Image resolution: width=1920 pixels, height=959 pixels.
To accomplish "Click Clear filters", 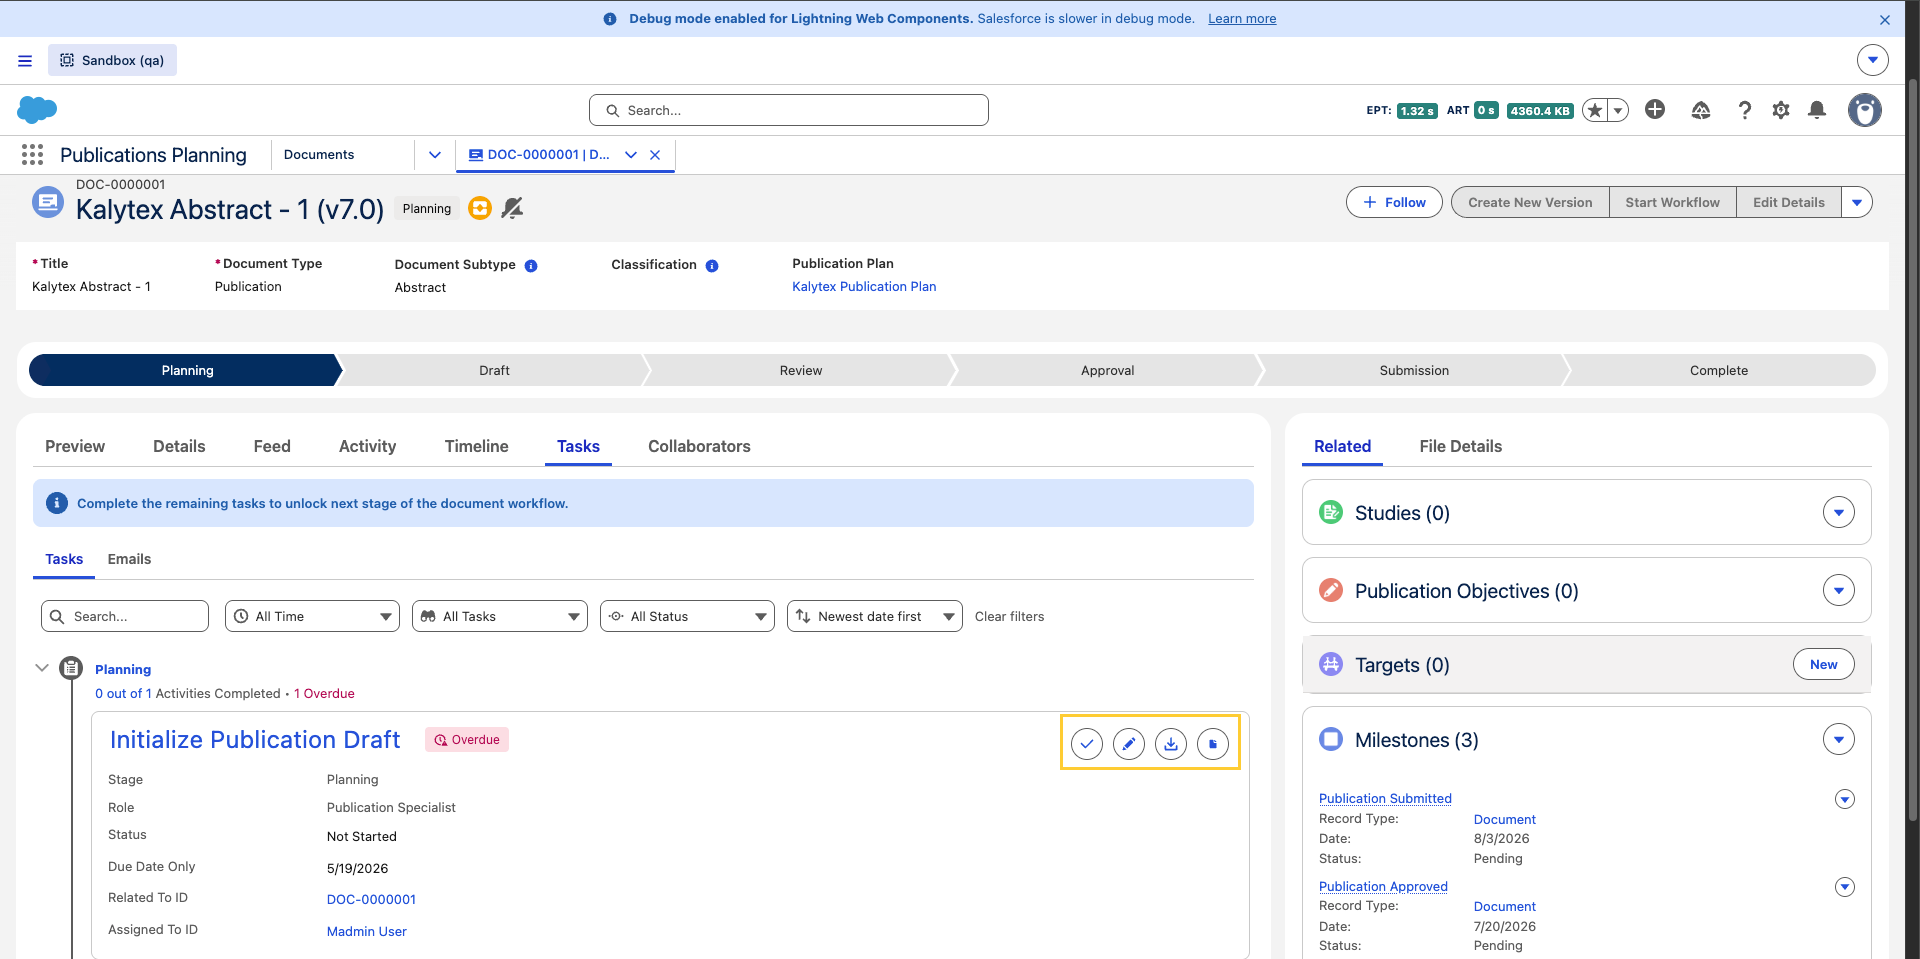I will (1009, 617).
